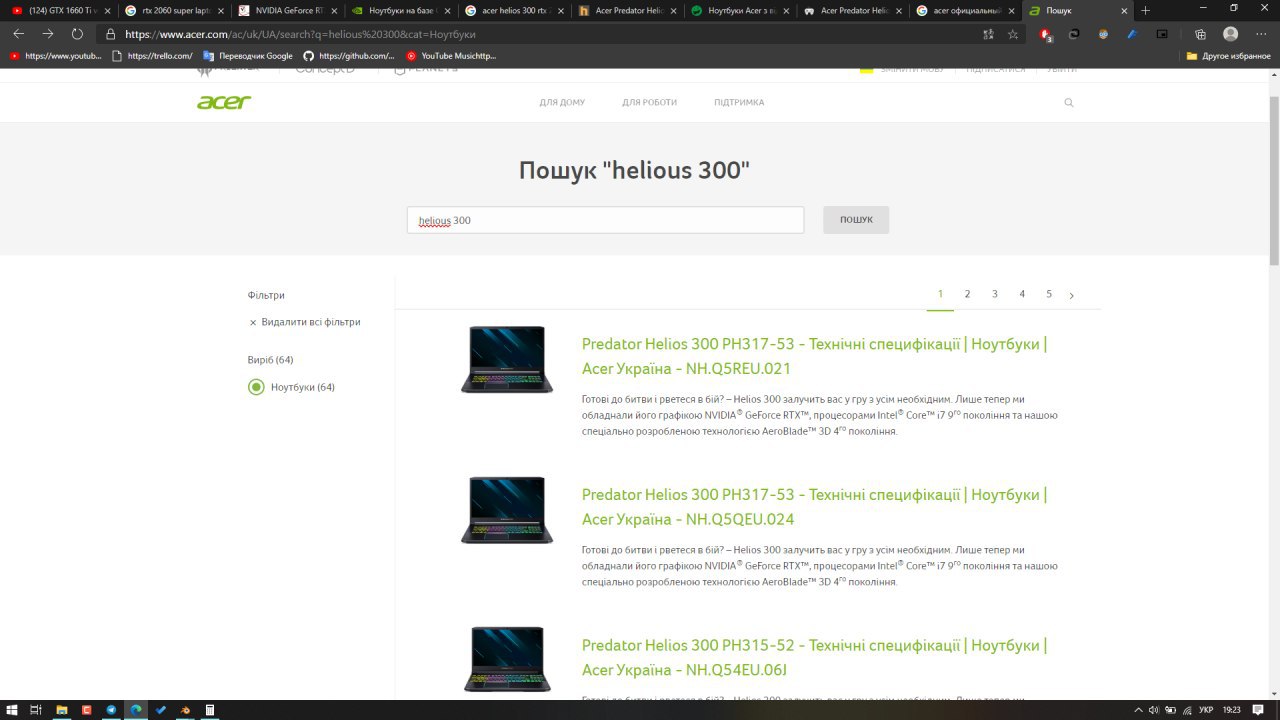Reload the current page
The width and height of the screenshot is (1280, 720).
[x=77, y=33]
